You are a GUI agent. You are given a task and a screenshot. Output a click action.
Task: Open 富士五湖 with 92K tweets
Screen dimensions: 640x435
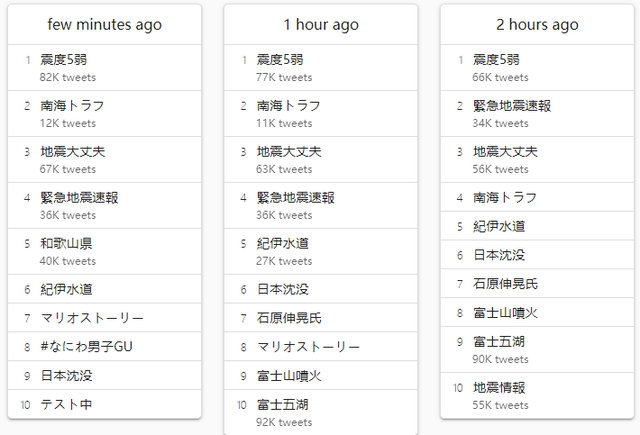point(283,405)
